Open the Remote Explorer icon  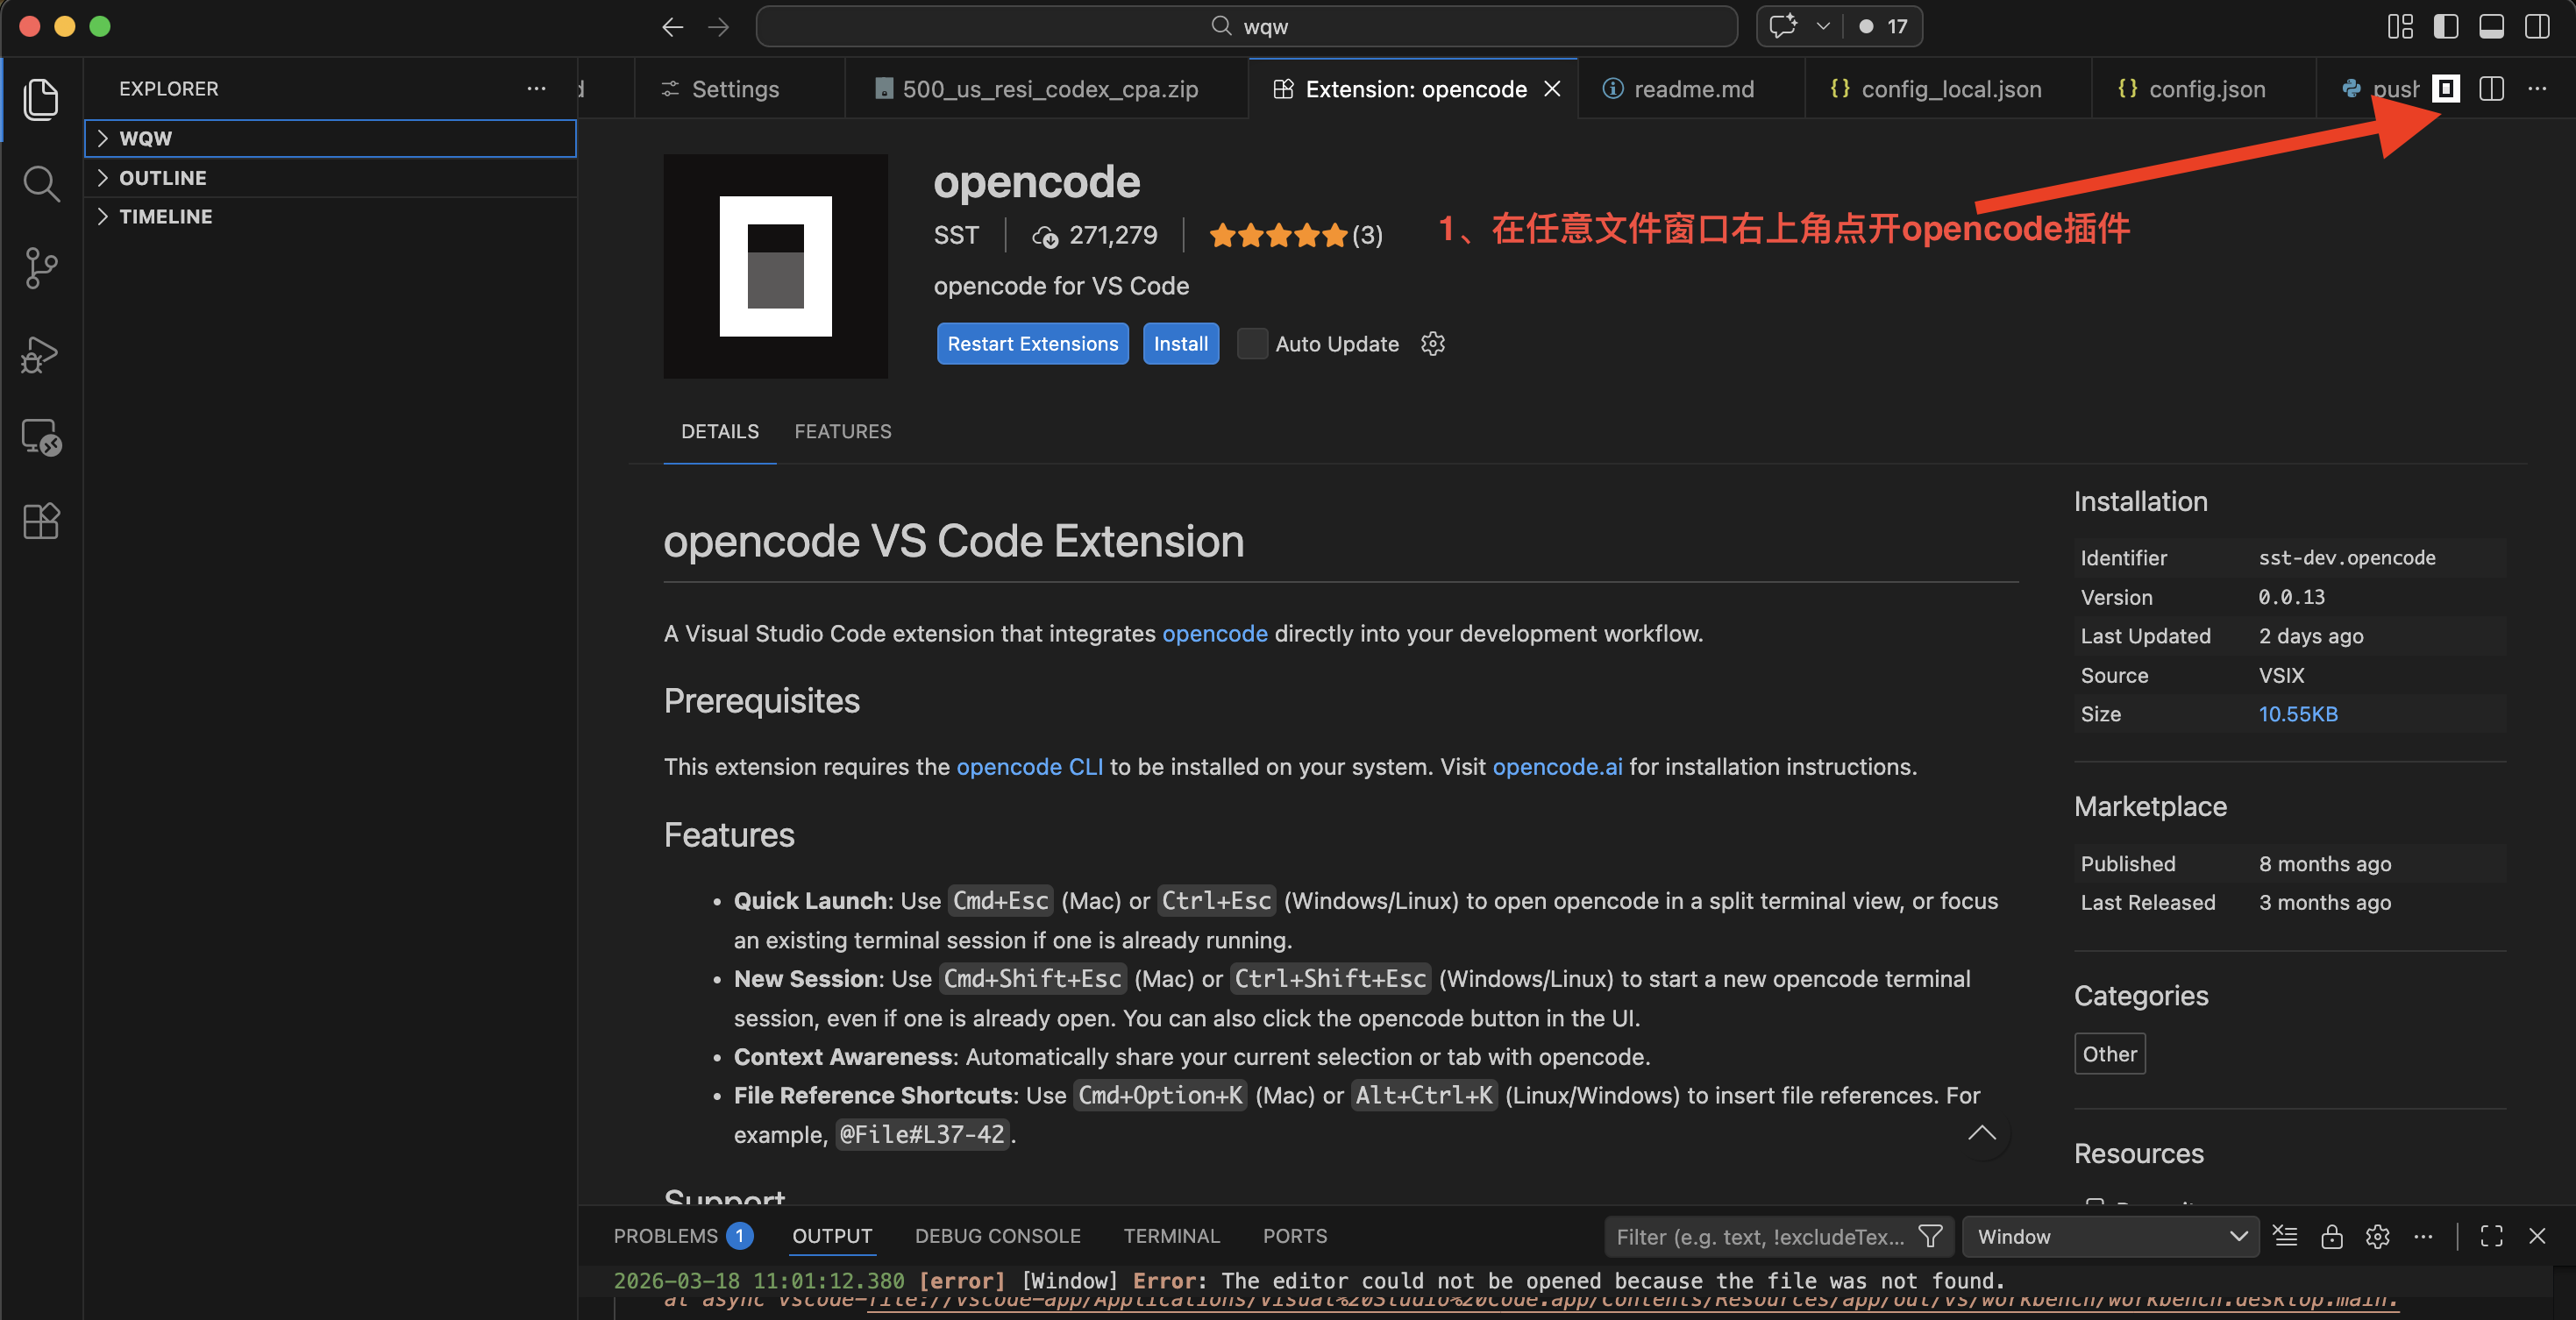tap(41, 437)
